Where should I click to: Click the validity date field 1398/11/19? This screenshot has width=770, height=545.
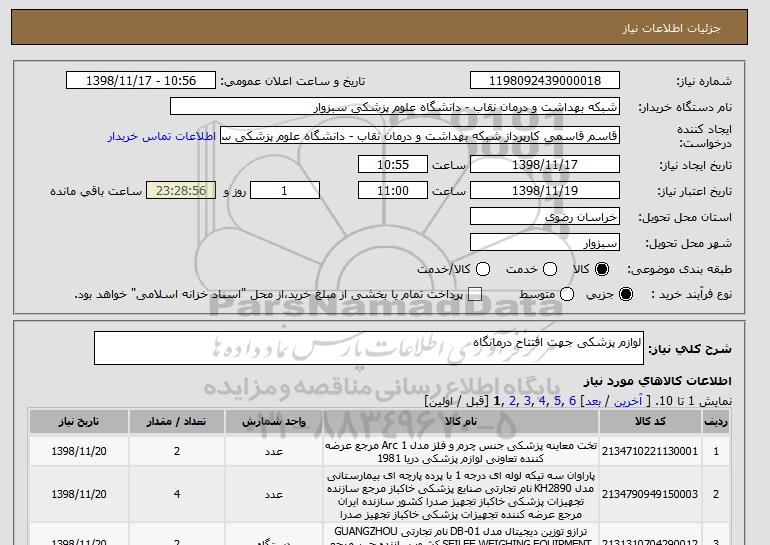point(545,191)
